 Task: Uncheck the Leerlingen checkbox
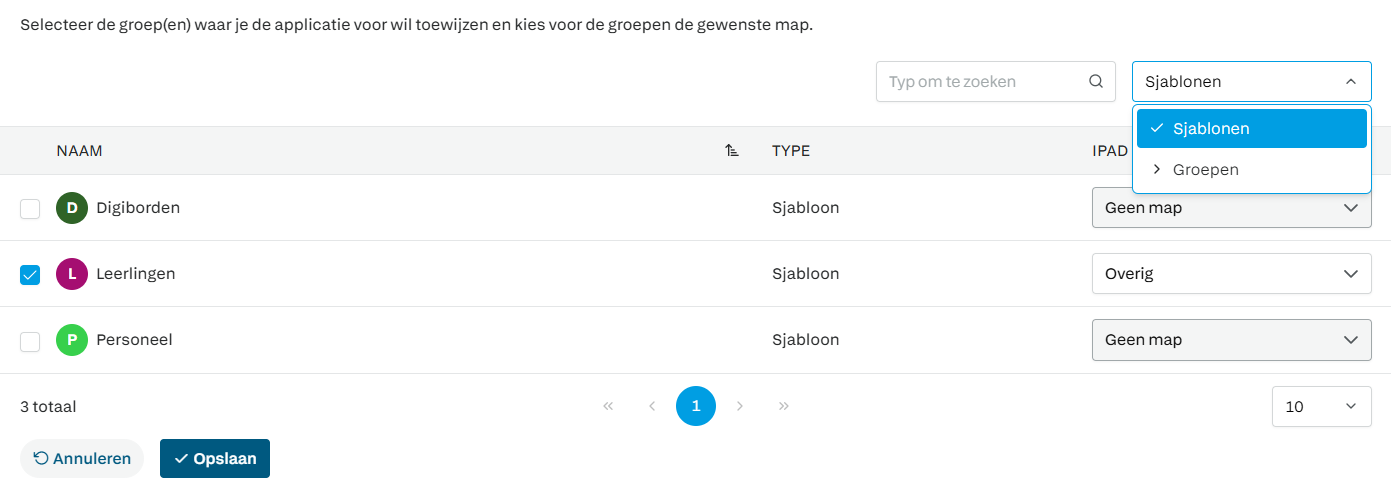pos(30,274)
